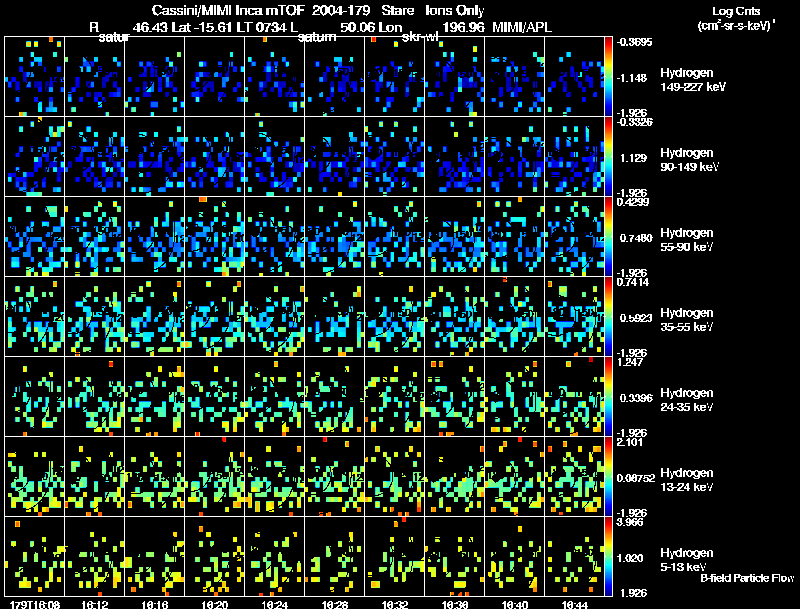
Task: Click the '1.020' colorbar value
Action: coord(630,558)
